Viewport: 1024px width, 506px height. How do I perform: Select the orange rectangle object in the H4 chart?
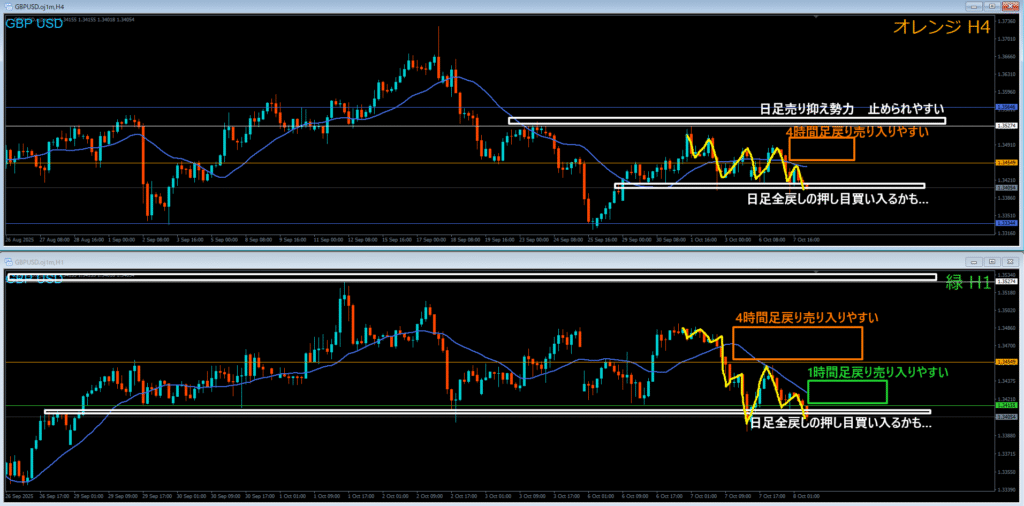(x=822, y=150)
